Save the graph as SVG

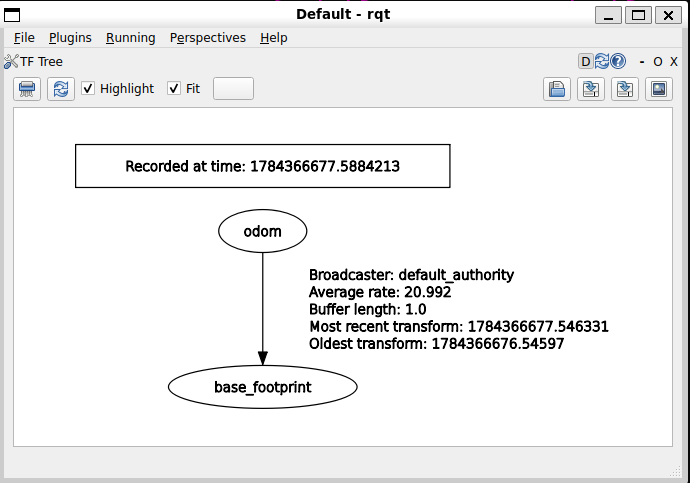pyautogui.click(x=624, y=89)
